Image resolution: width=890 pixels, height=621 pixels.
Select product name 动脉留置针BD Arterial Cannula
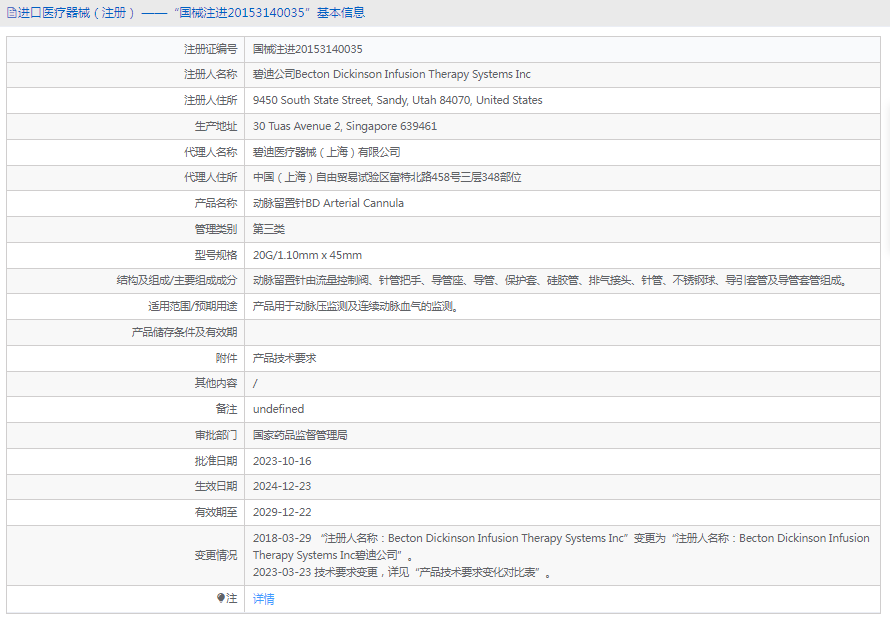pyautogui.click(x=328, y=203)
